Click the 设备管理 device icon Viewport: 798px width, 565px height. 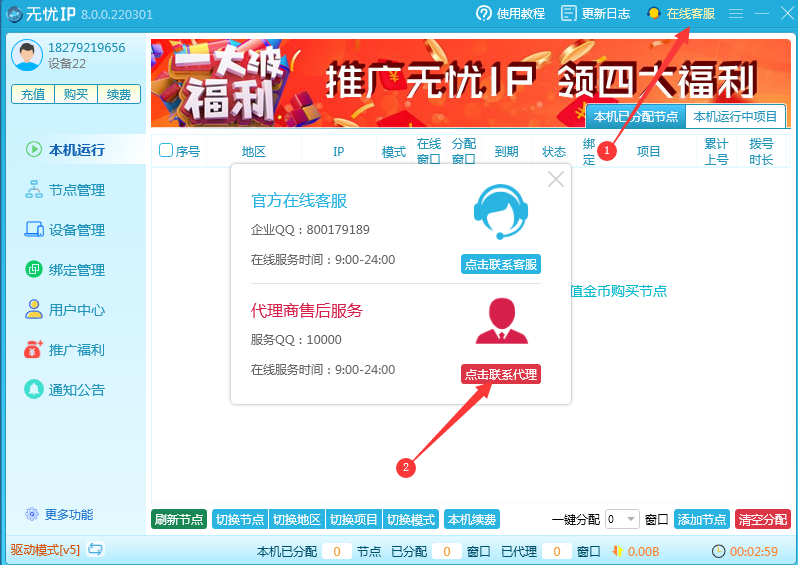(34, 230)
